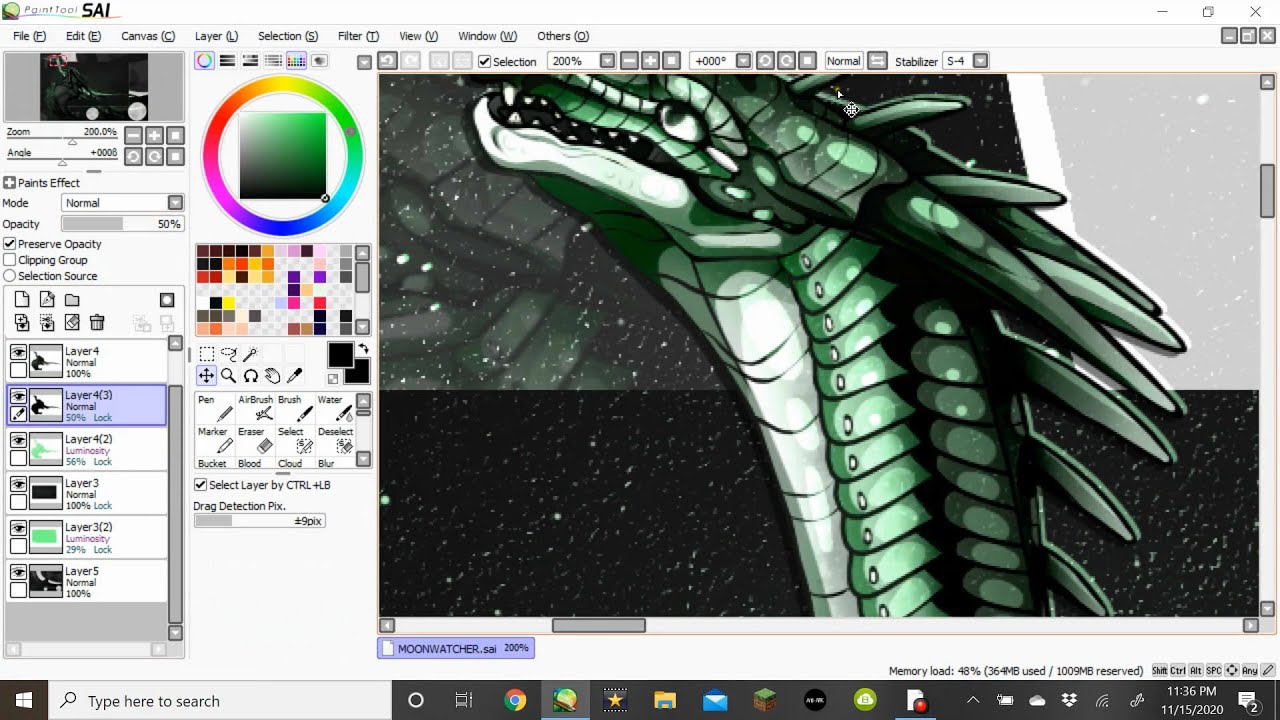Delete layer with trash can icon

(x=97, y=322)
